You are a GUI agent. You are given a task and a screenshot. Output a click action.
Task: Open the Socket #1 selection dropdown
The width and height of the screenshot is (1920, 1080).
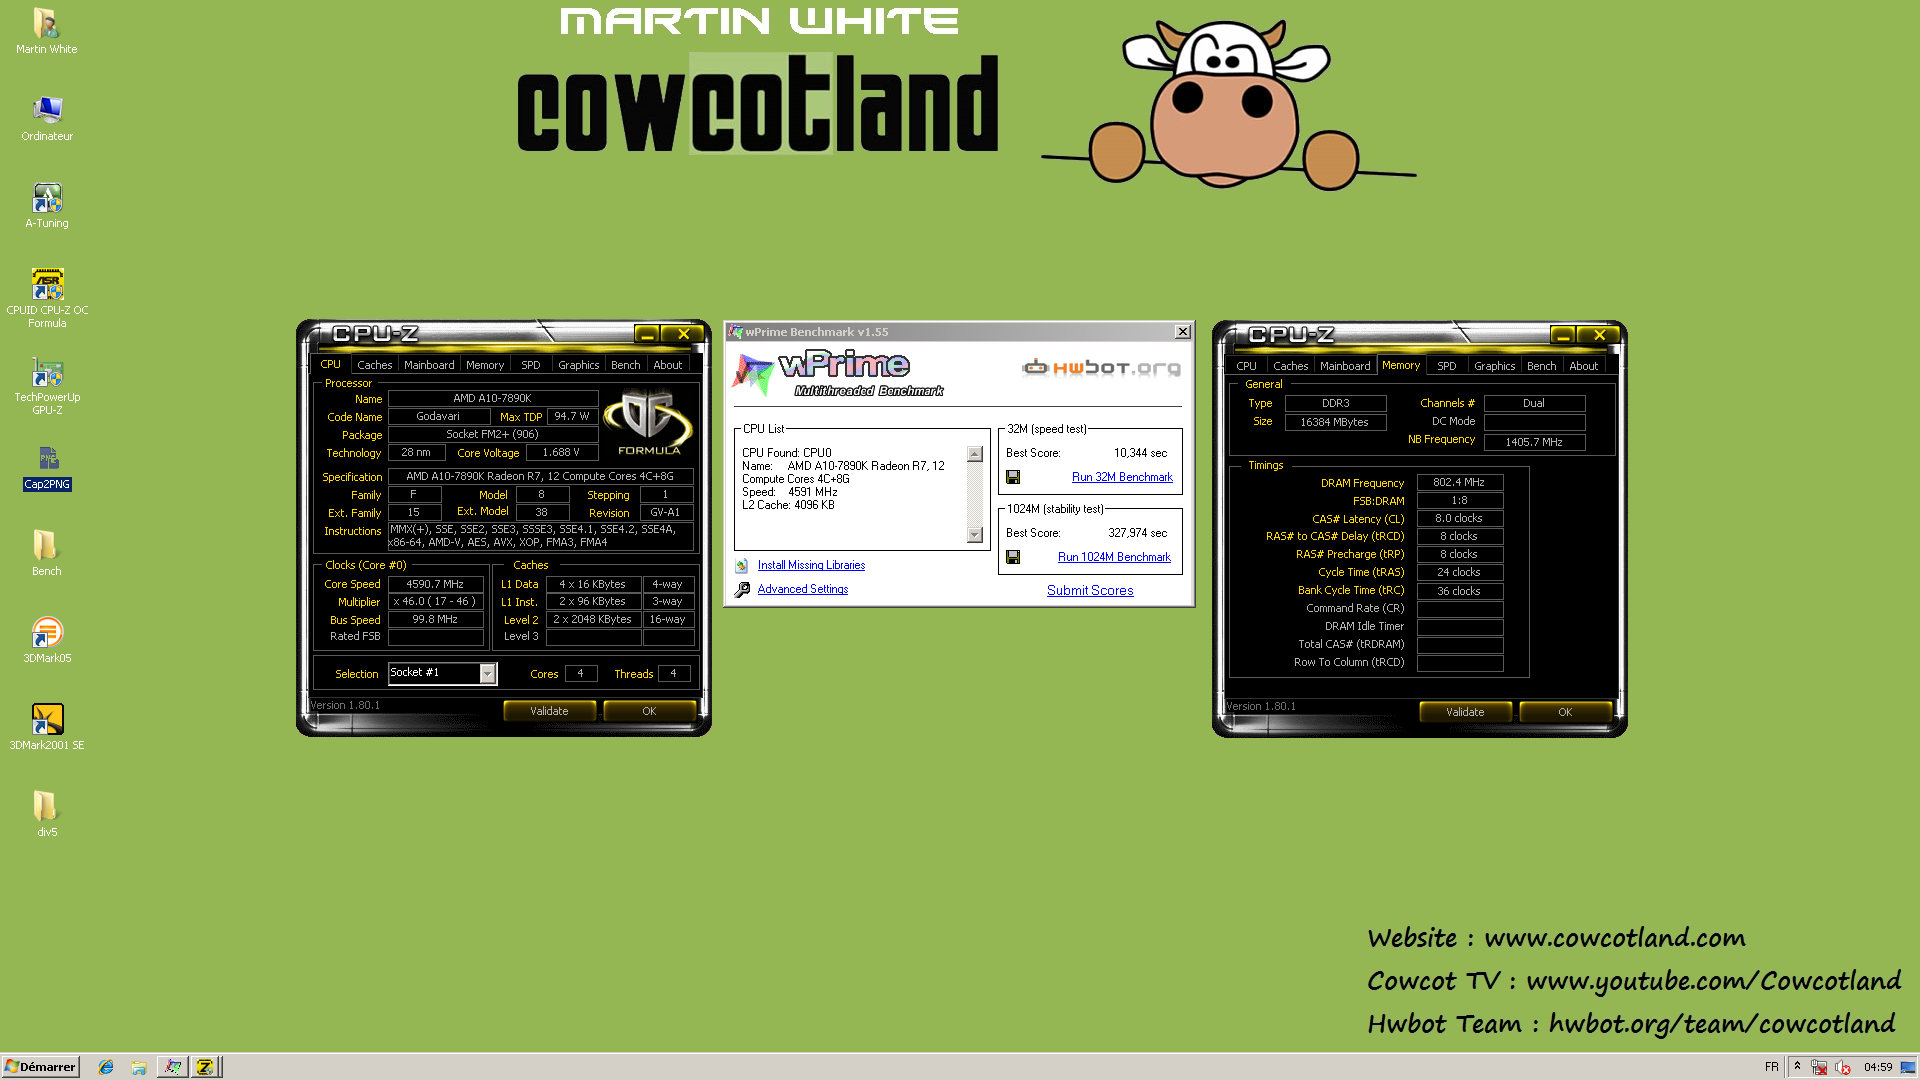tap(487, 674)
